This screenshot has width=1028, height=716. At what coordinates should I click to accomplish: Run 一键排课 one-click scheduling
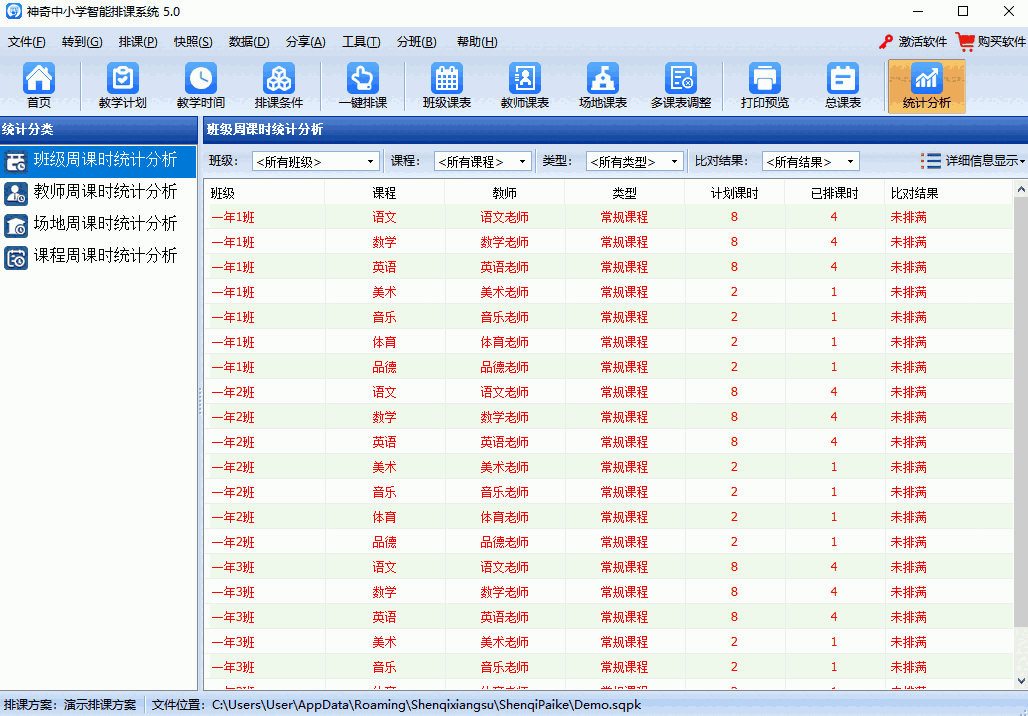[362, 86]
